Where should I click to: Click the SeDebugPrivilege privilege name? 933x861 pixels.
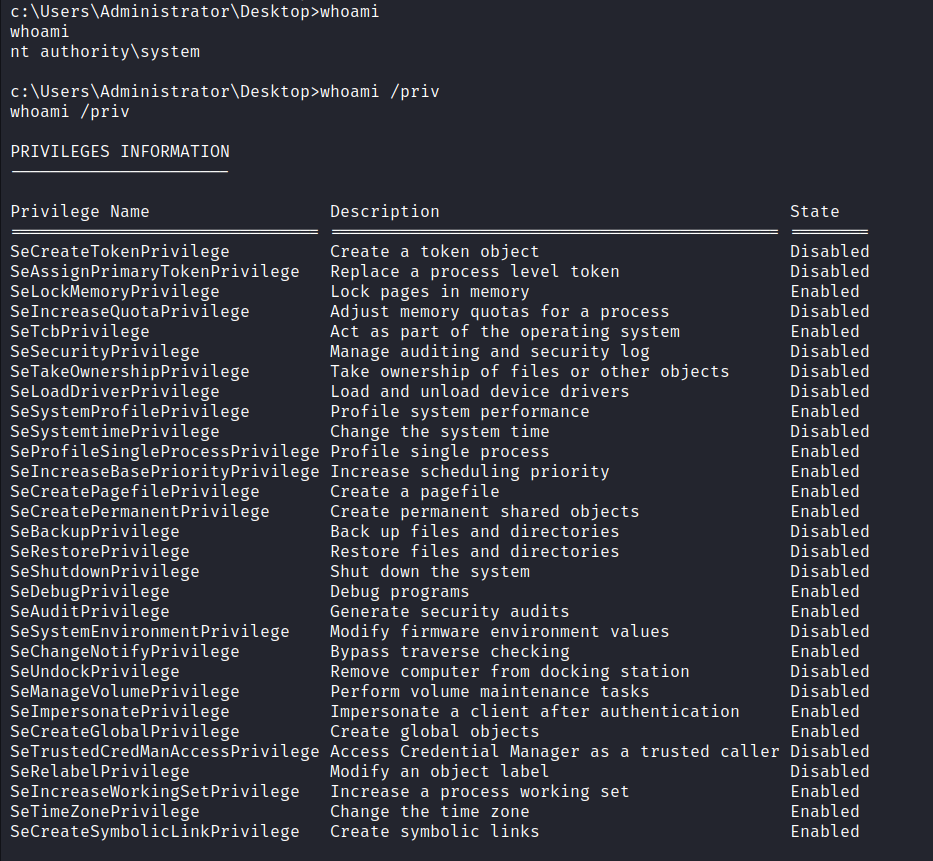pos(90,591)
